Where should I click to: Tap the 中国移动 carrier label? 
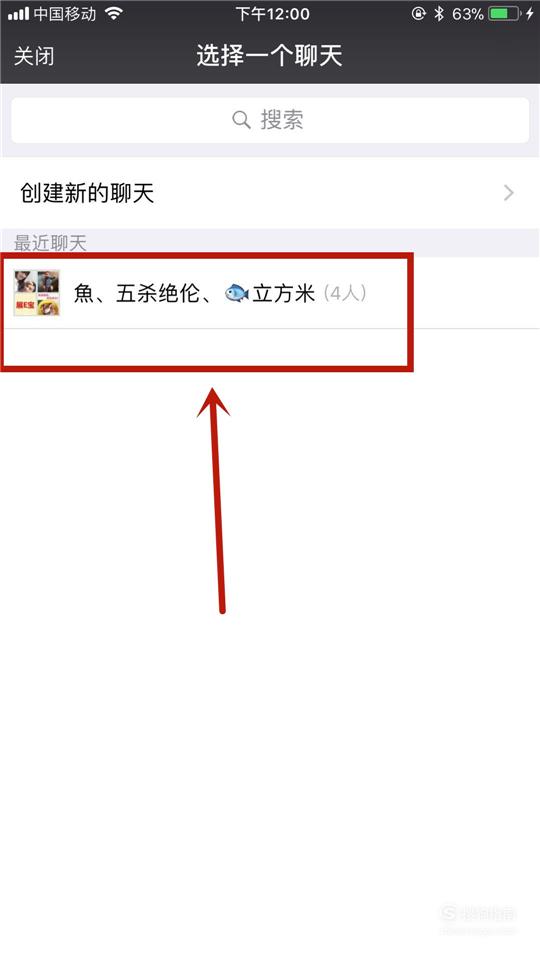pos(65,13)
